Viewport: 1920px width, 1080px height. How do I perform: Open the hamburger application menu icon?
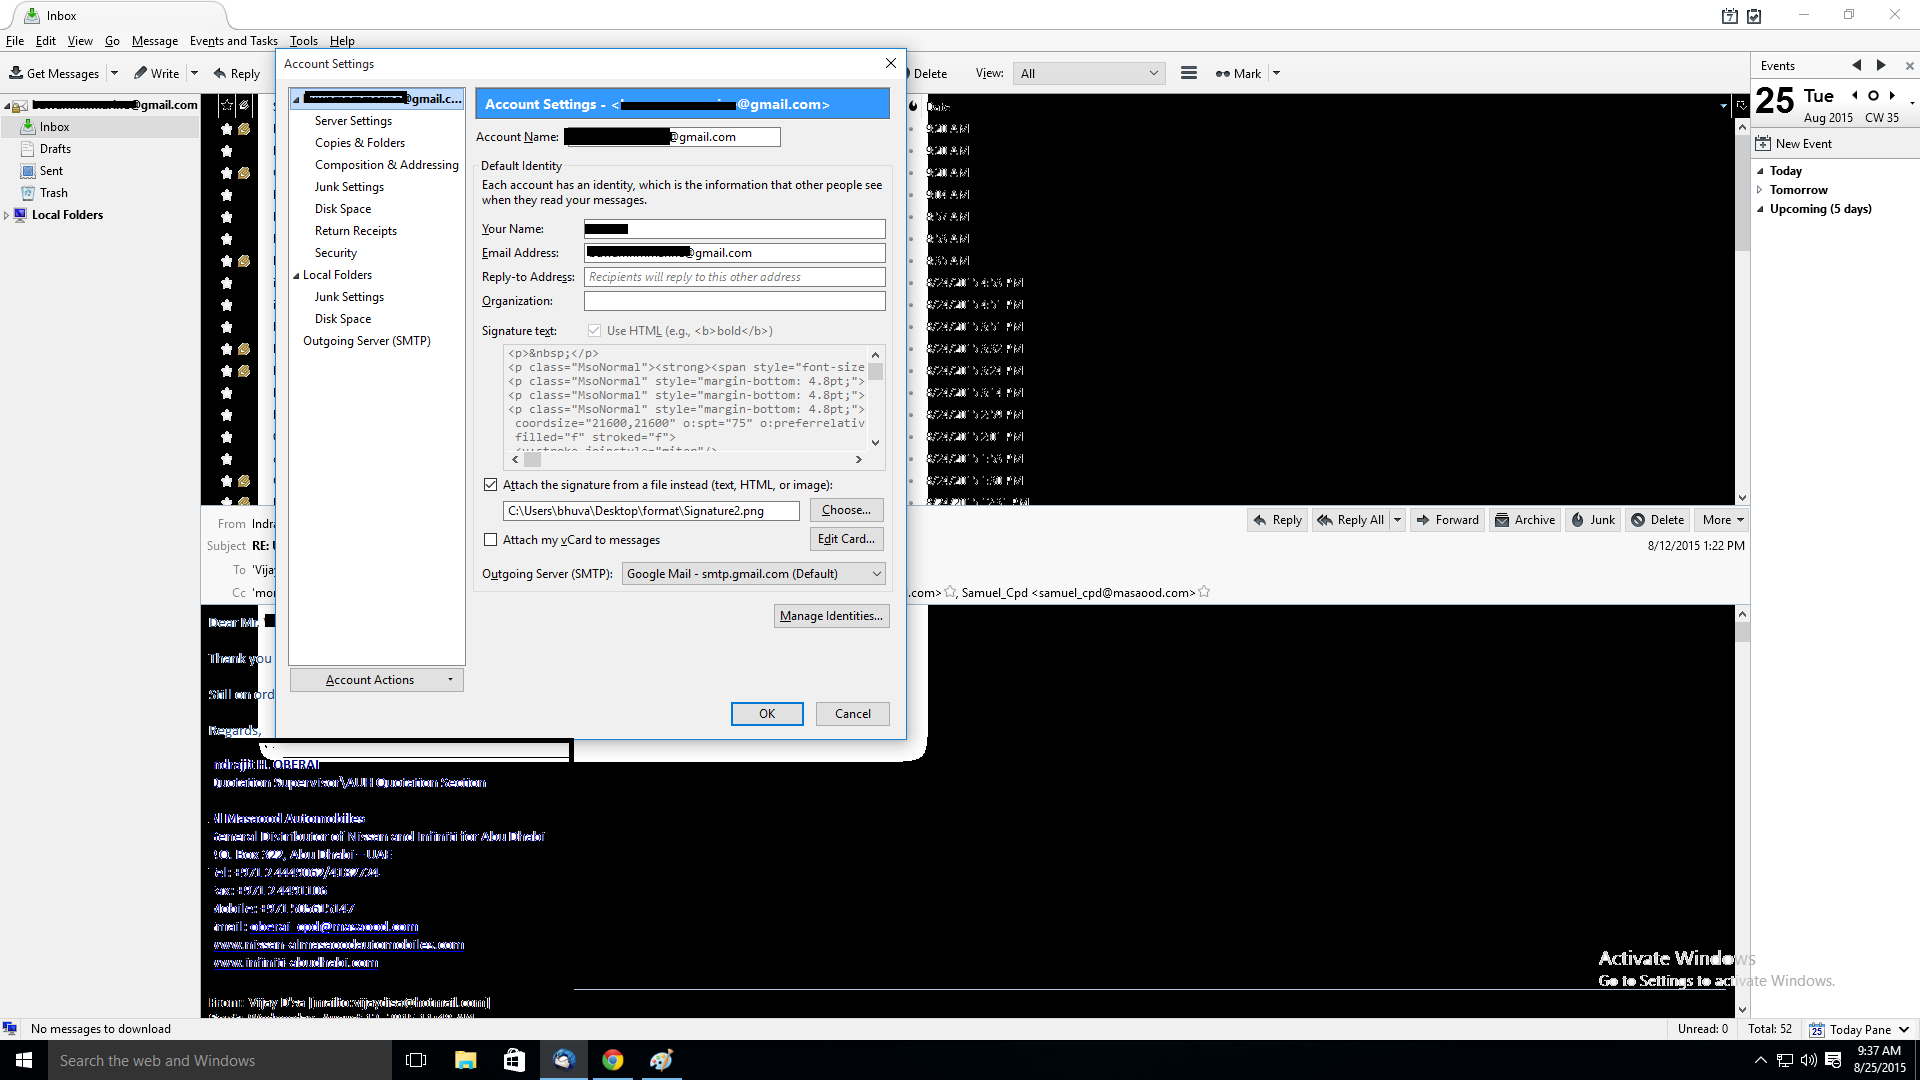pyautogui.click(x=1189, y=73)
